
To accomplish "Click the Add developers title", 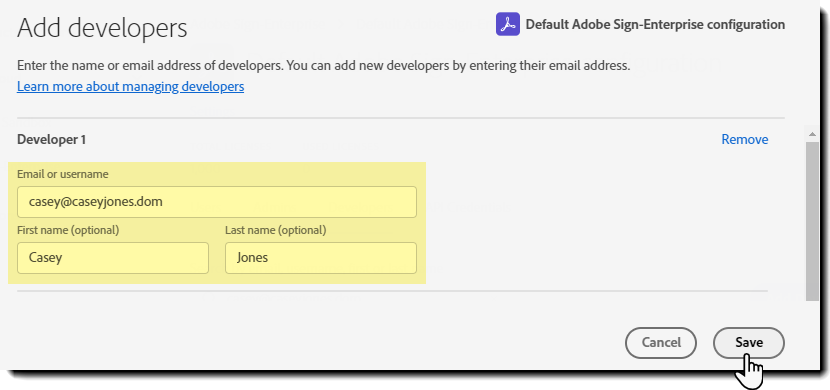I will [x=102, y=28].
